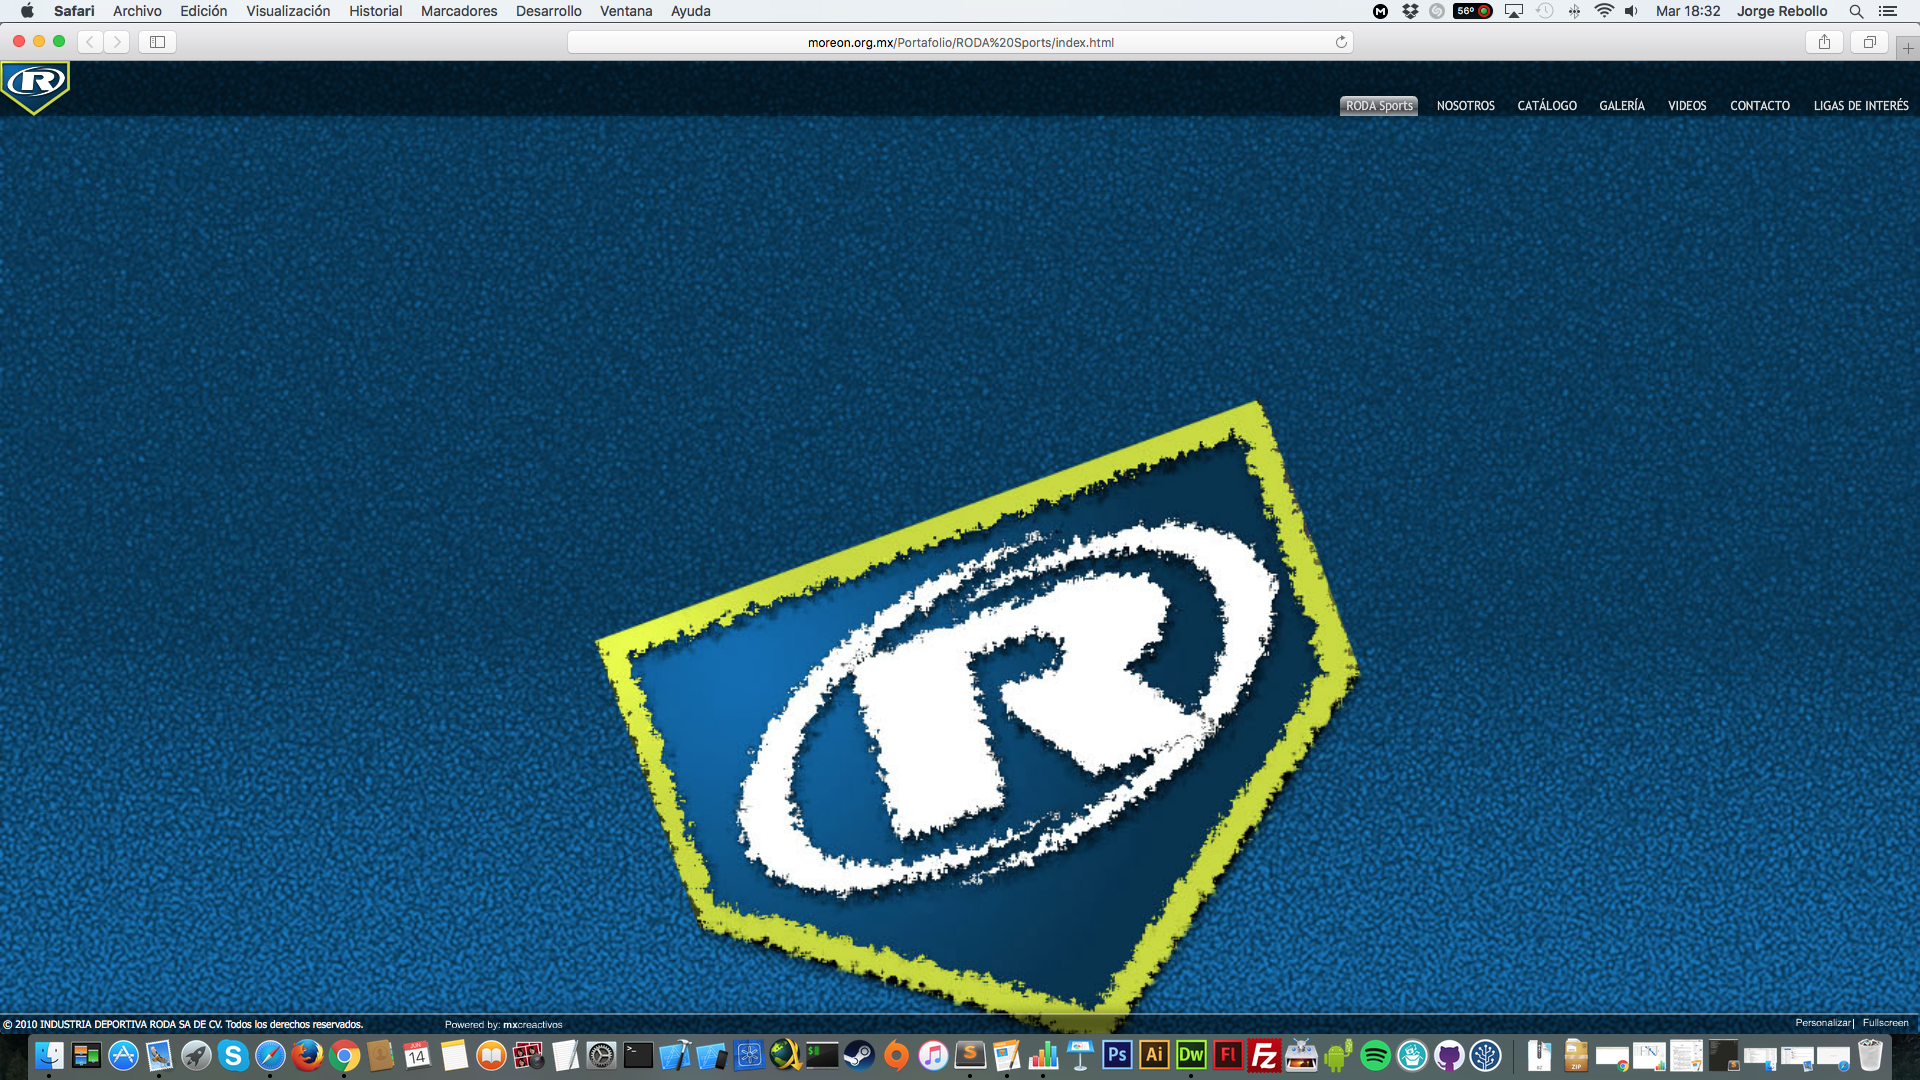Open the GitHub Desktop app in the Dock
This screenshot has height=1080, width=1920.
(1449, 1055)
